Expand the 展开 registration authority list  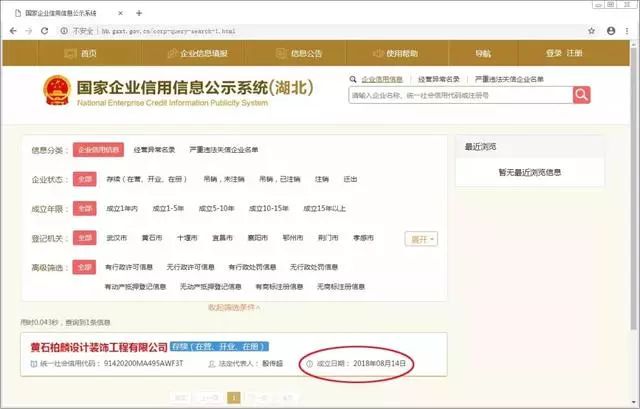pyautogui.click(x=420, y=239)
